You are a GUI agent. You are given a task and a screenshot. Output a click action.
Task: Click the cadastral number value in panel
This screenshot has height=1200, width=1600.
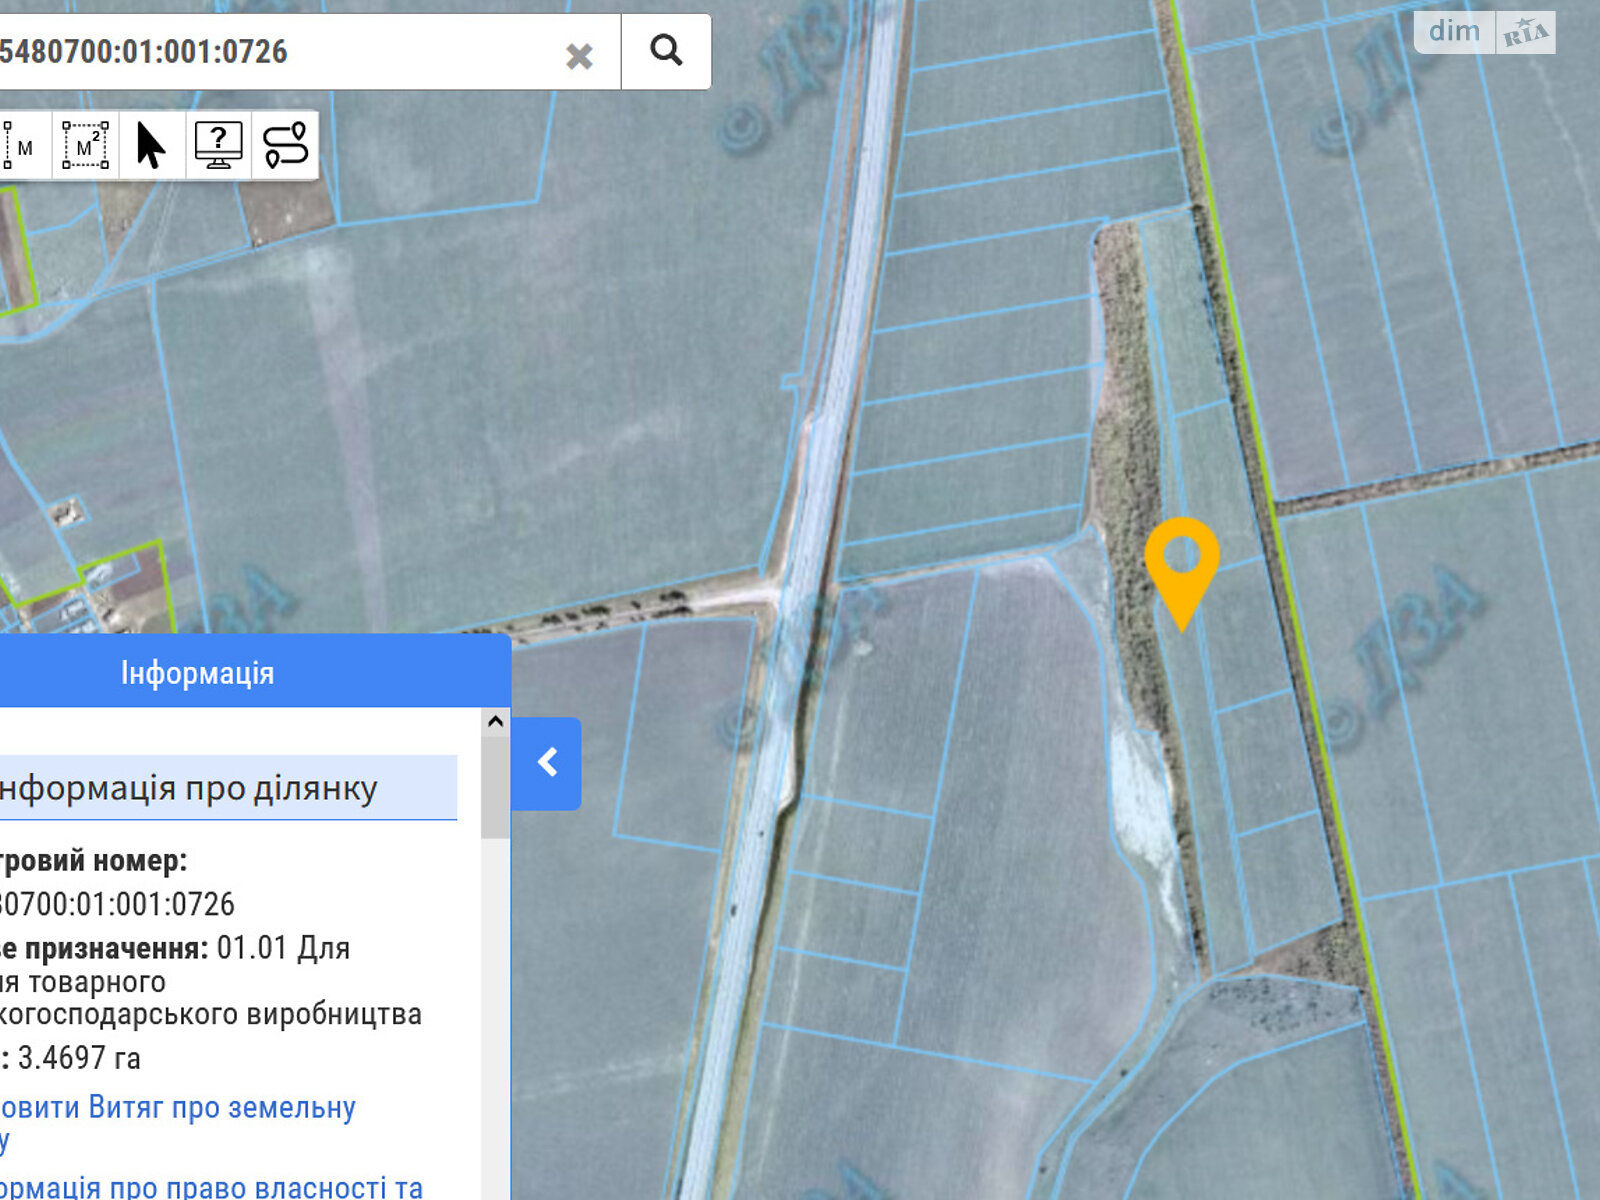[x=117, y=904]
